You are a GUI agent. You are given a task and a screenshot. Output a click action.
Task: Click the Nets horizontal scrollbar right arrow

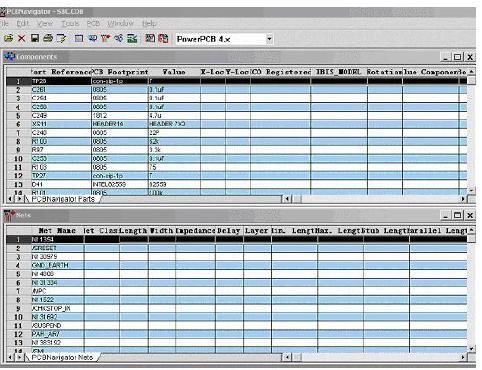(463, 357)
